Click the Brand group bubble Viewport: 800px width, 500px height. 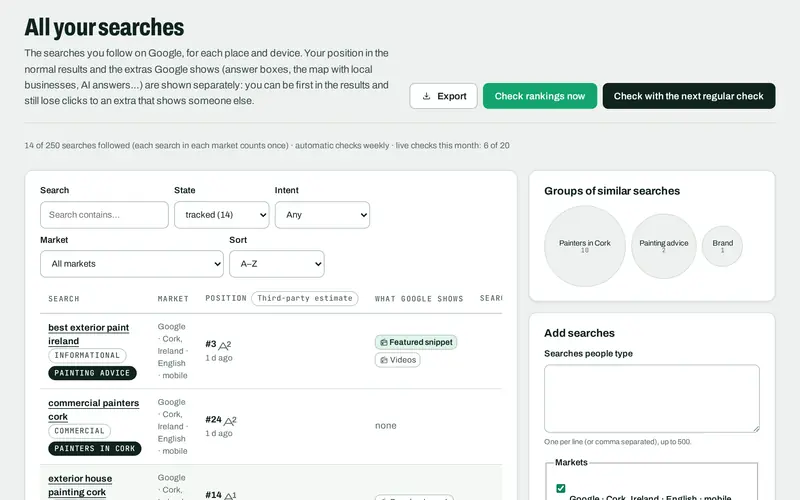[722, 246]
